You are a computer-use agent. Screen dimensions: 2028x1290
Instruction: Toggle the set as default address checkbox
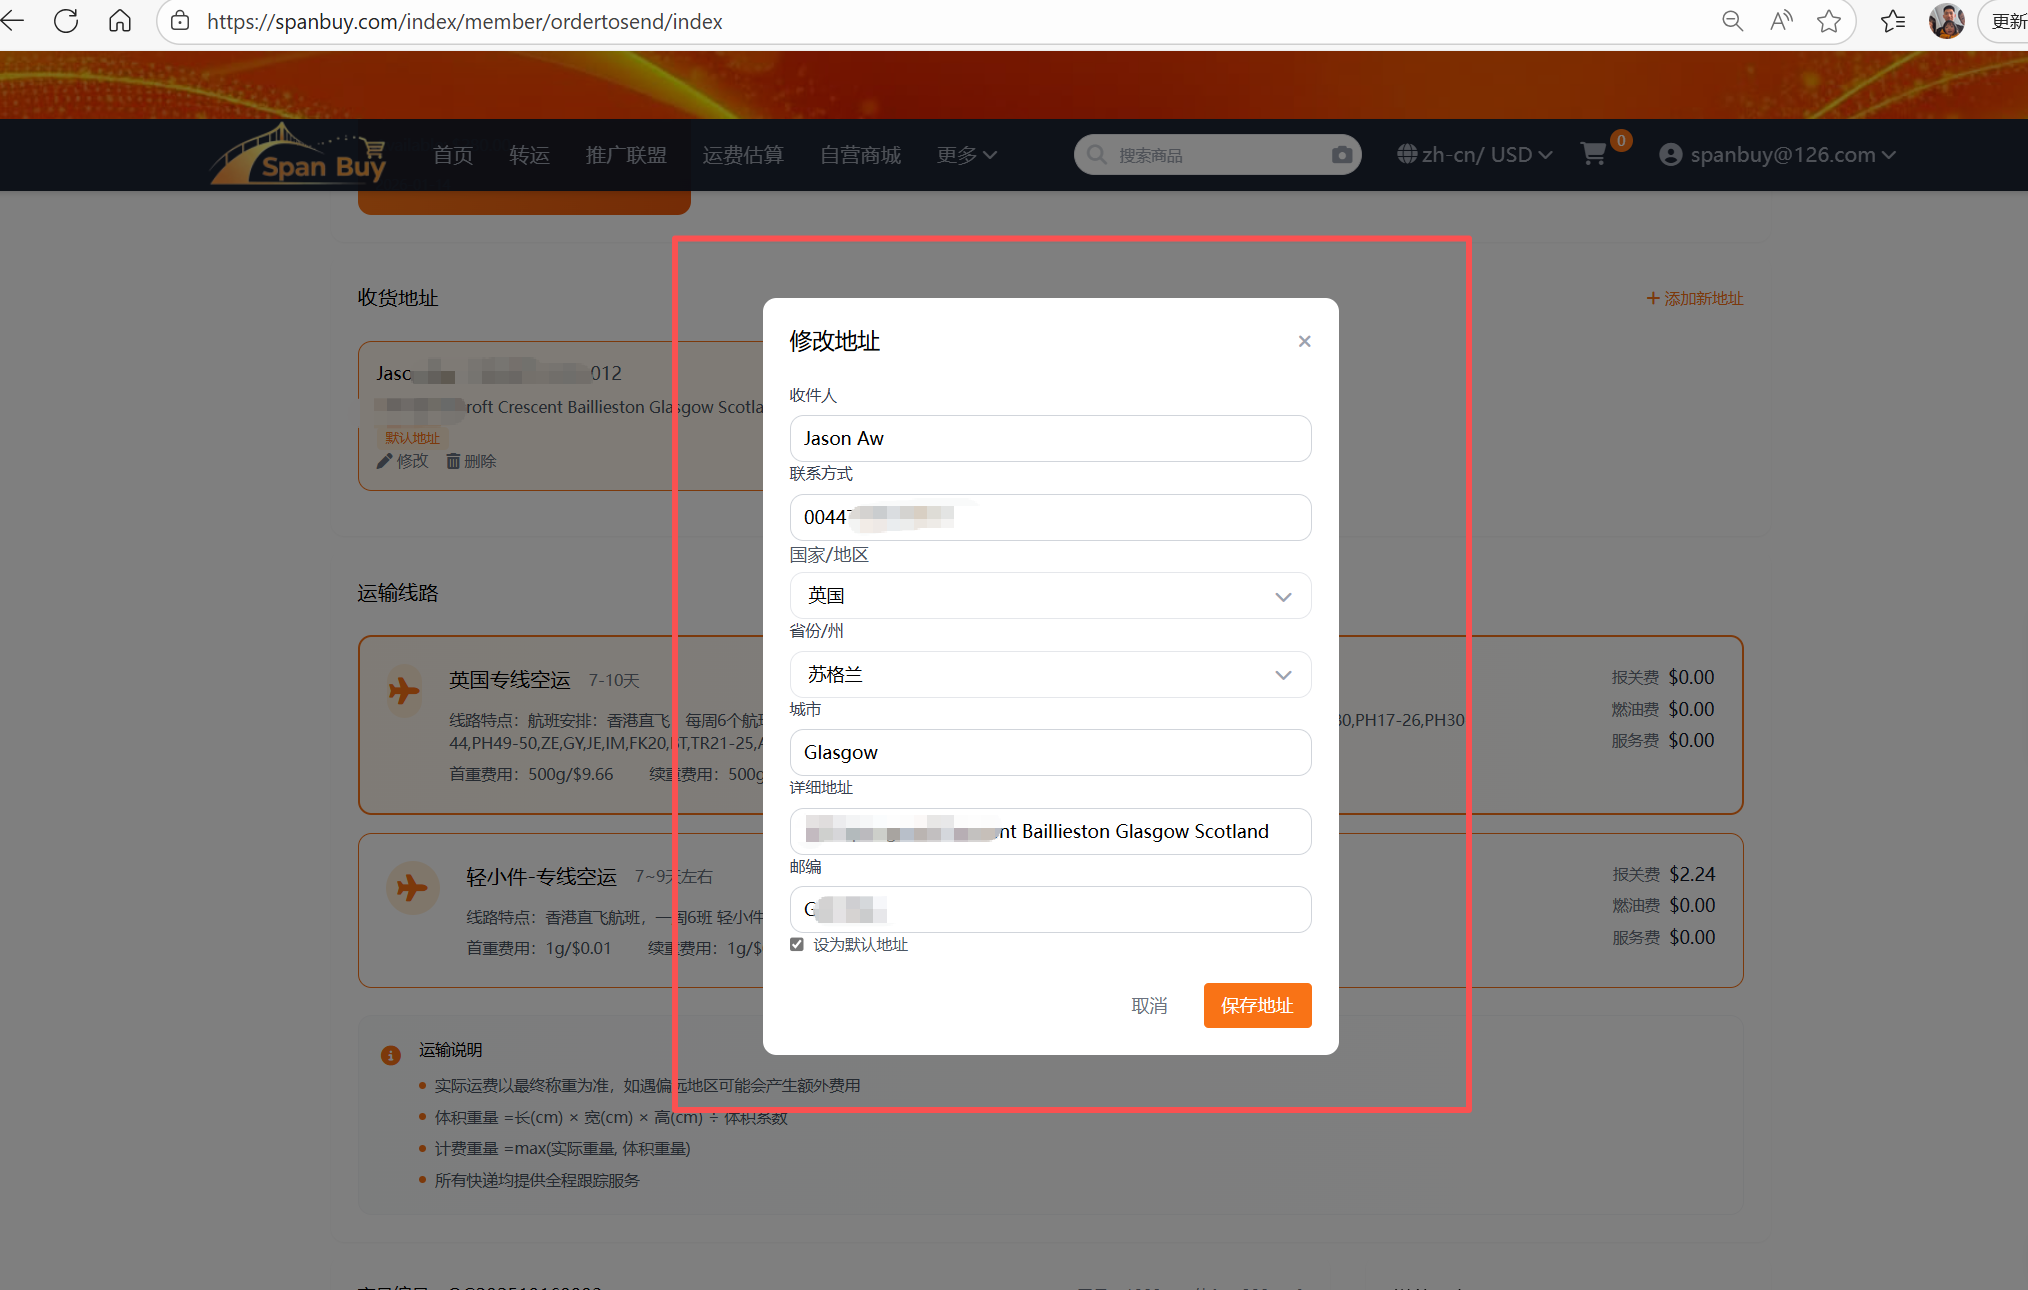pyautogui.click(x=797, y=945)
